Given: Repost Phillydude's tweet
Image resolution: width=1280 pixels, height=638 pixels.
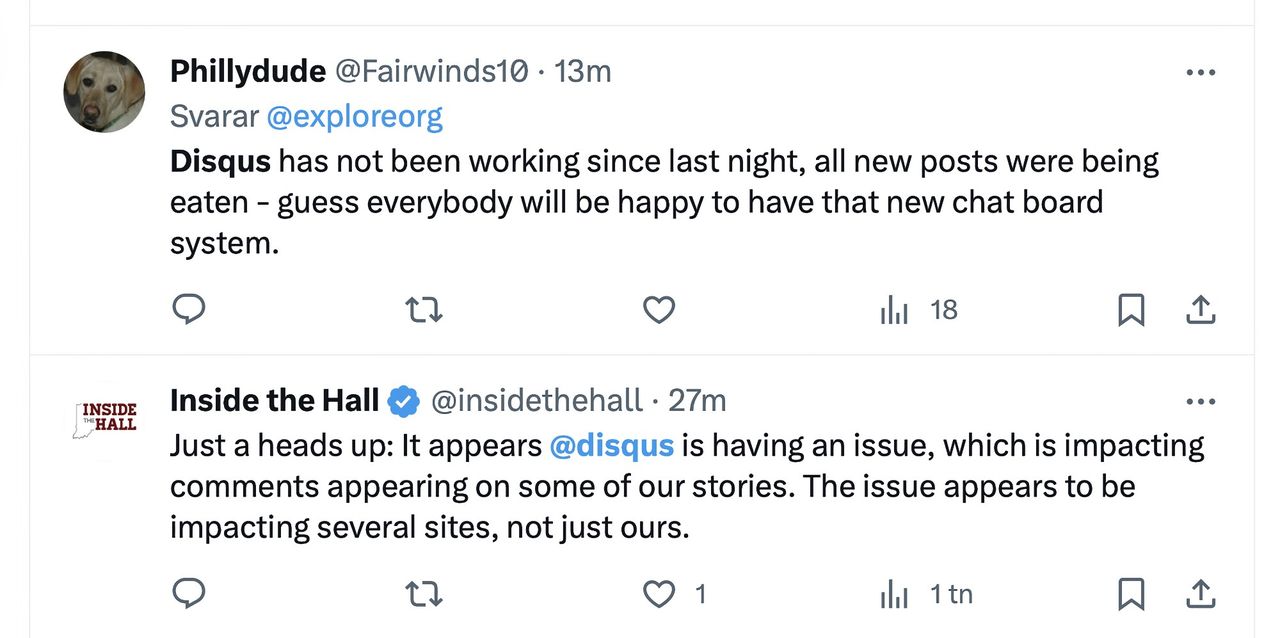Looking at the screenshot, I should click(x=424, y=310).
